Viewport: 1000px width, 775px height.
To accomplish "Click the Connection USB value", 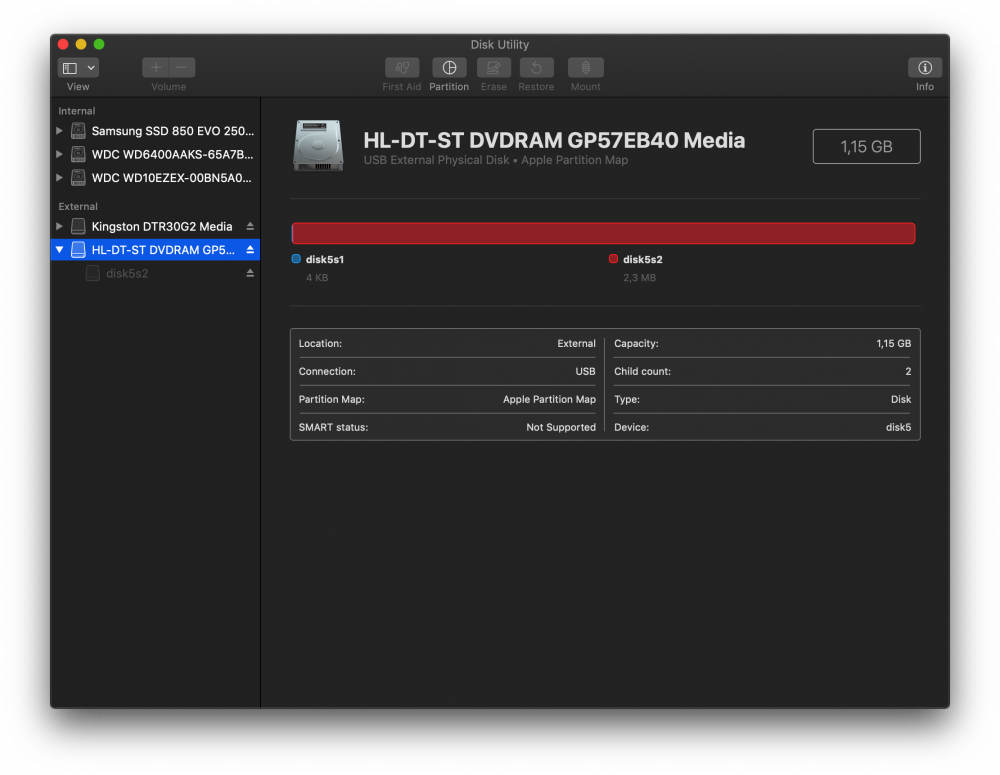I will click(x=585, y=371).
